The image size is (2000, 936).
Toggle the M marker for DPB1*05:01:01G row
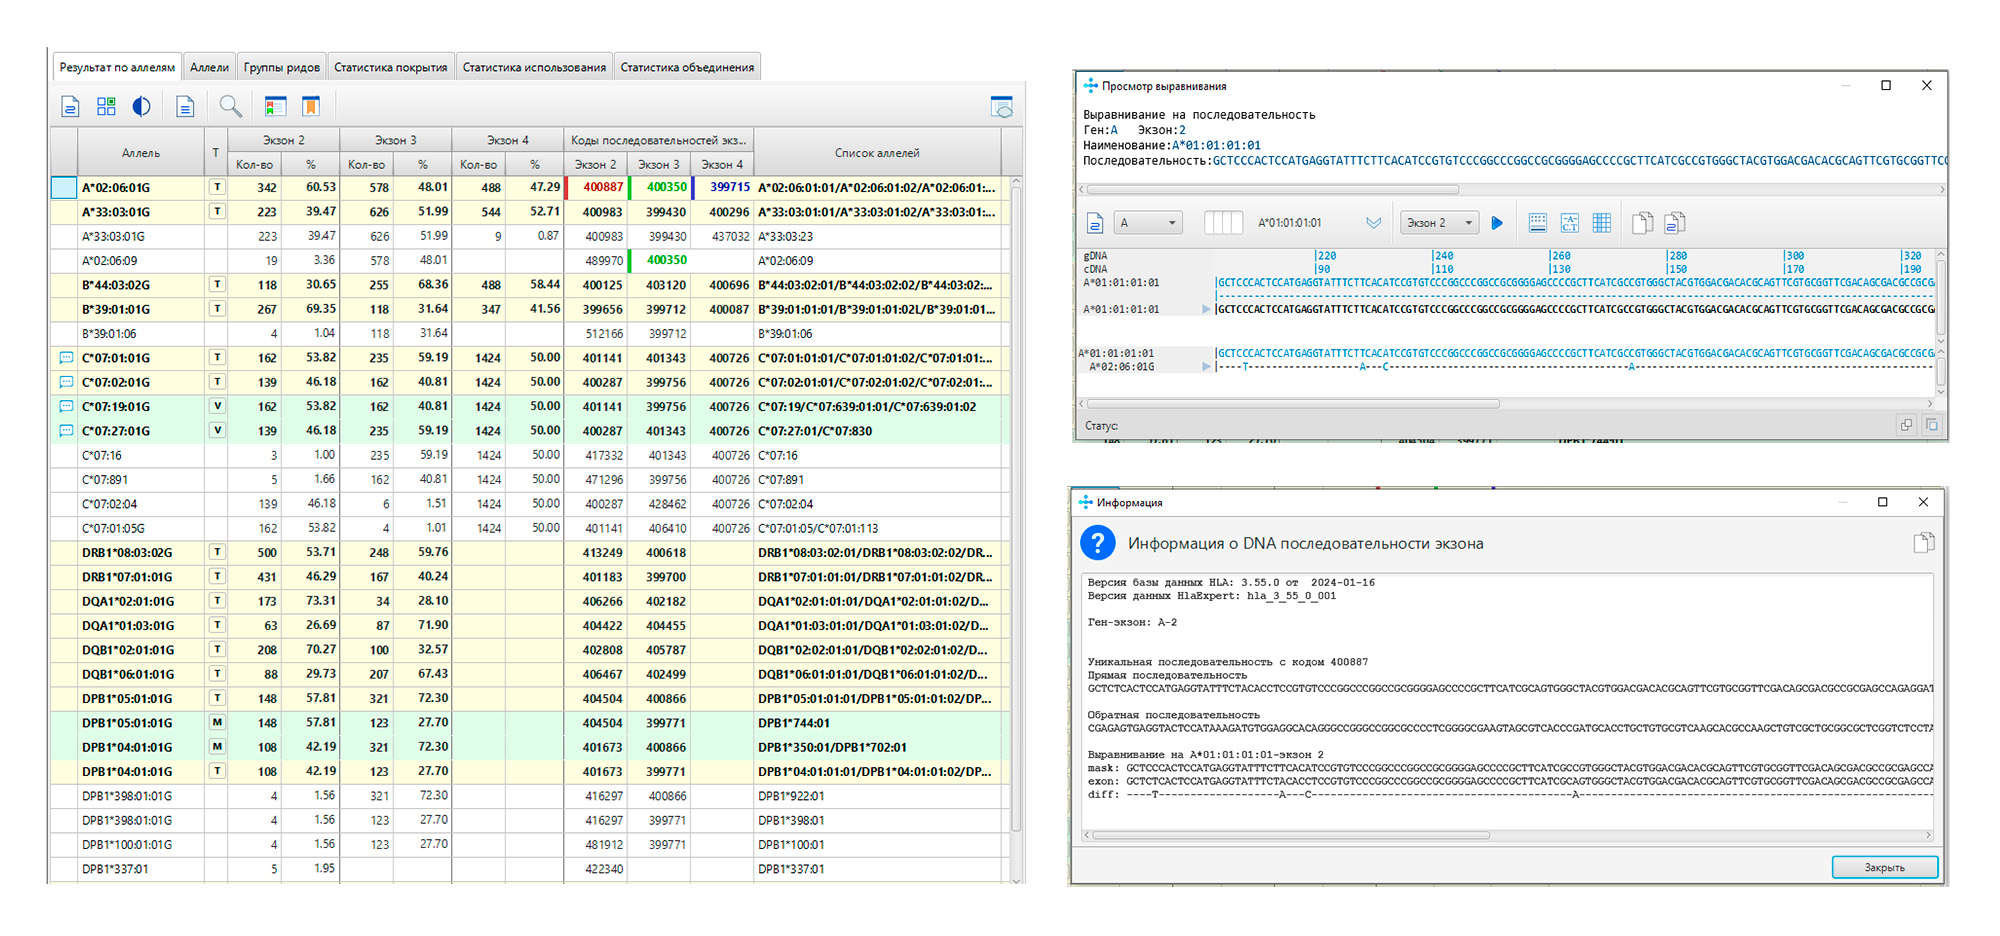(216, 722)
